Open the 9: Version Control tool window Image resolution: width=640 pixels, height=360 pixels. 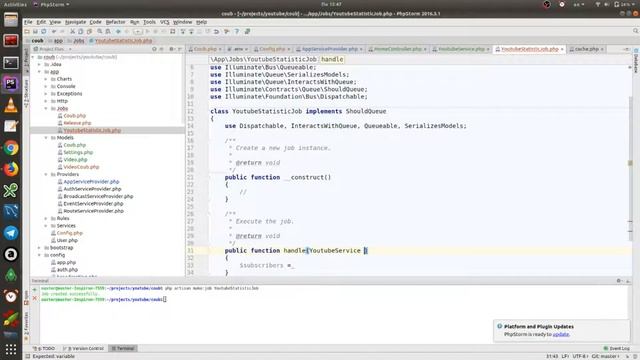[83, 349]
